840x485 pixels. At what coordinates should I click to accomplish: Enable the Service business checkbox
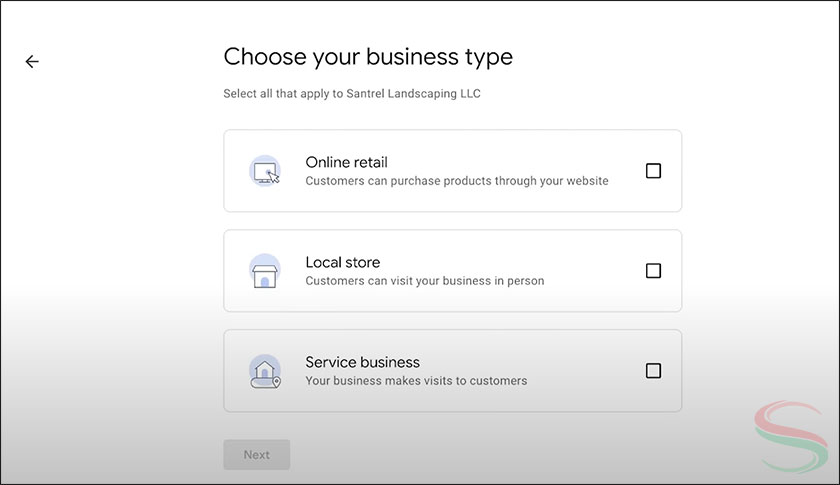[x=653, y=371]
